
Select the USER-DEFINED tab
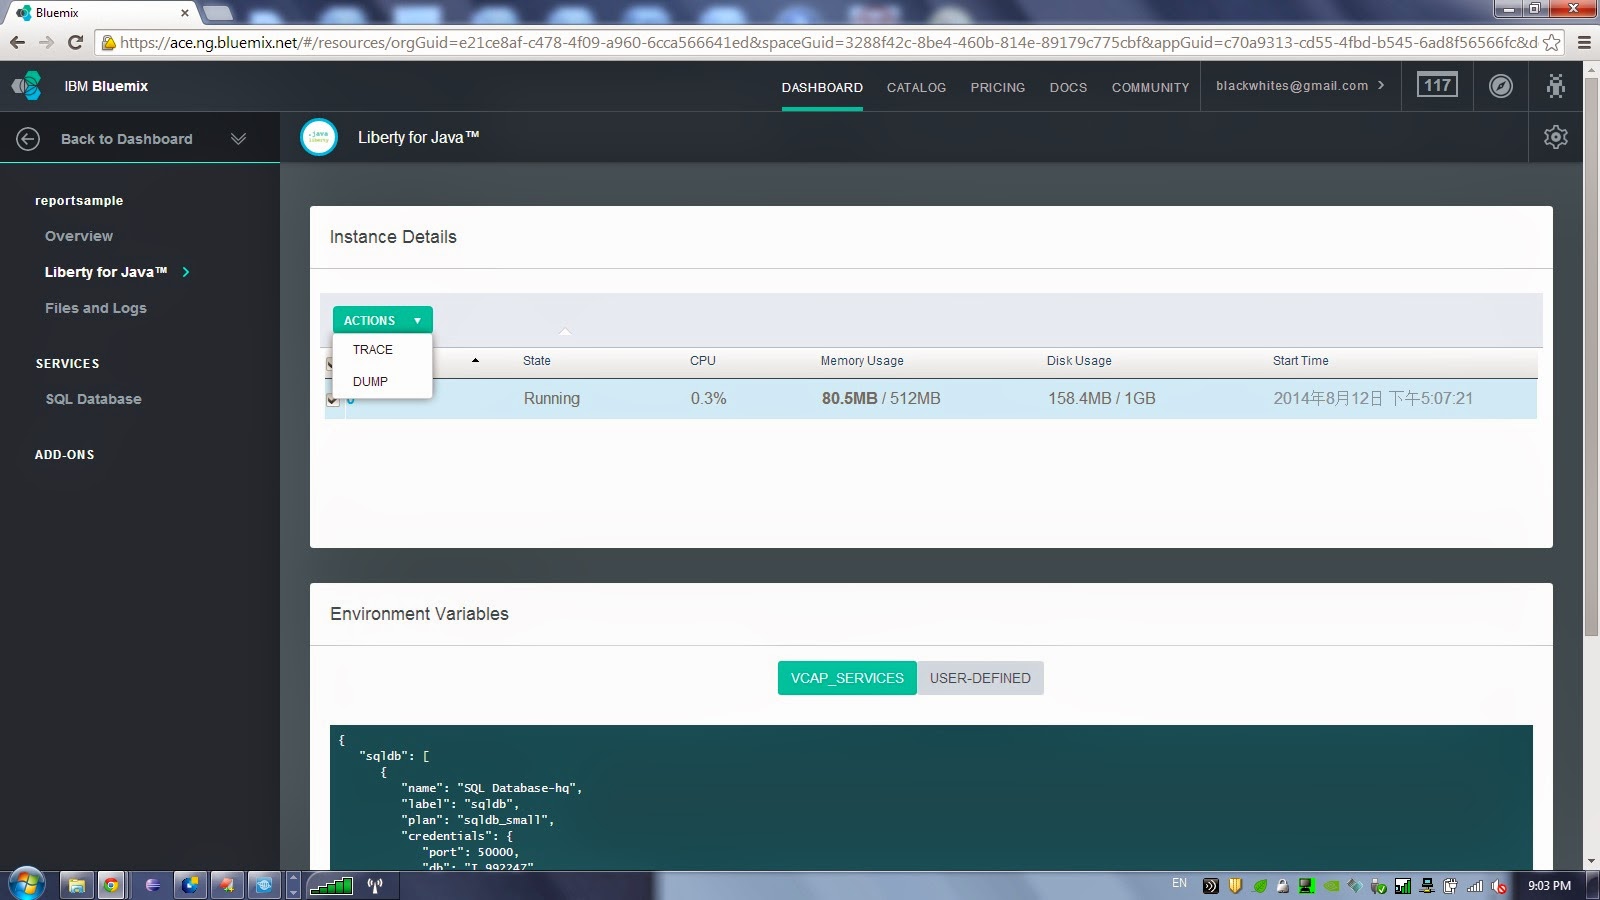pos(980,678)
